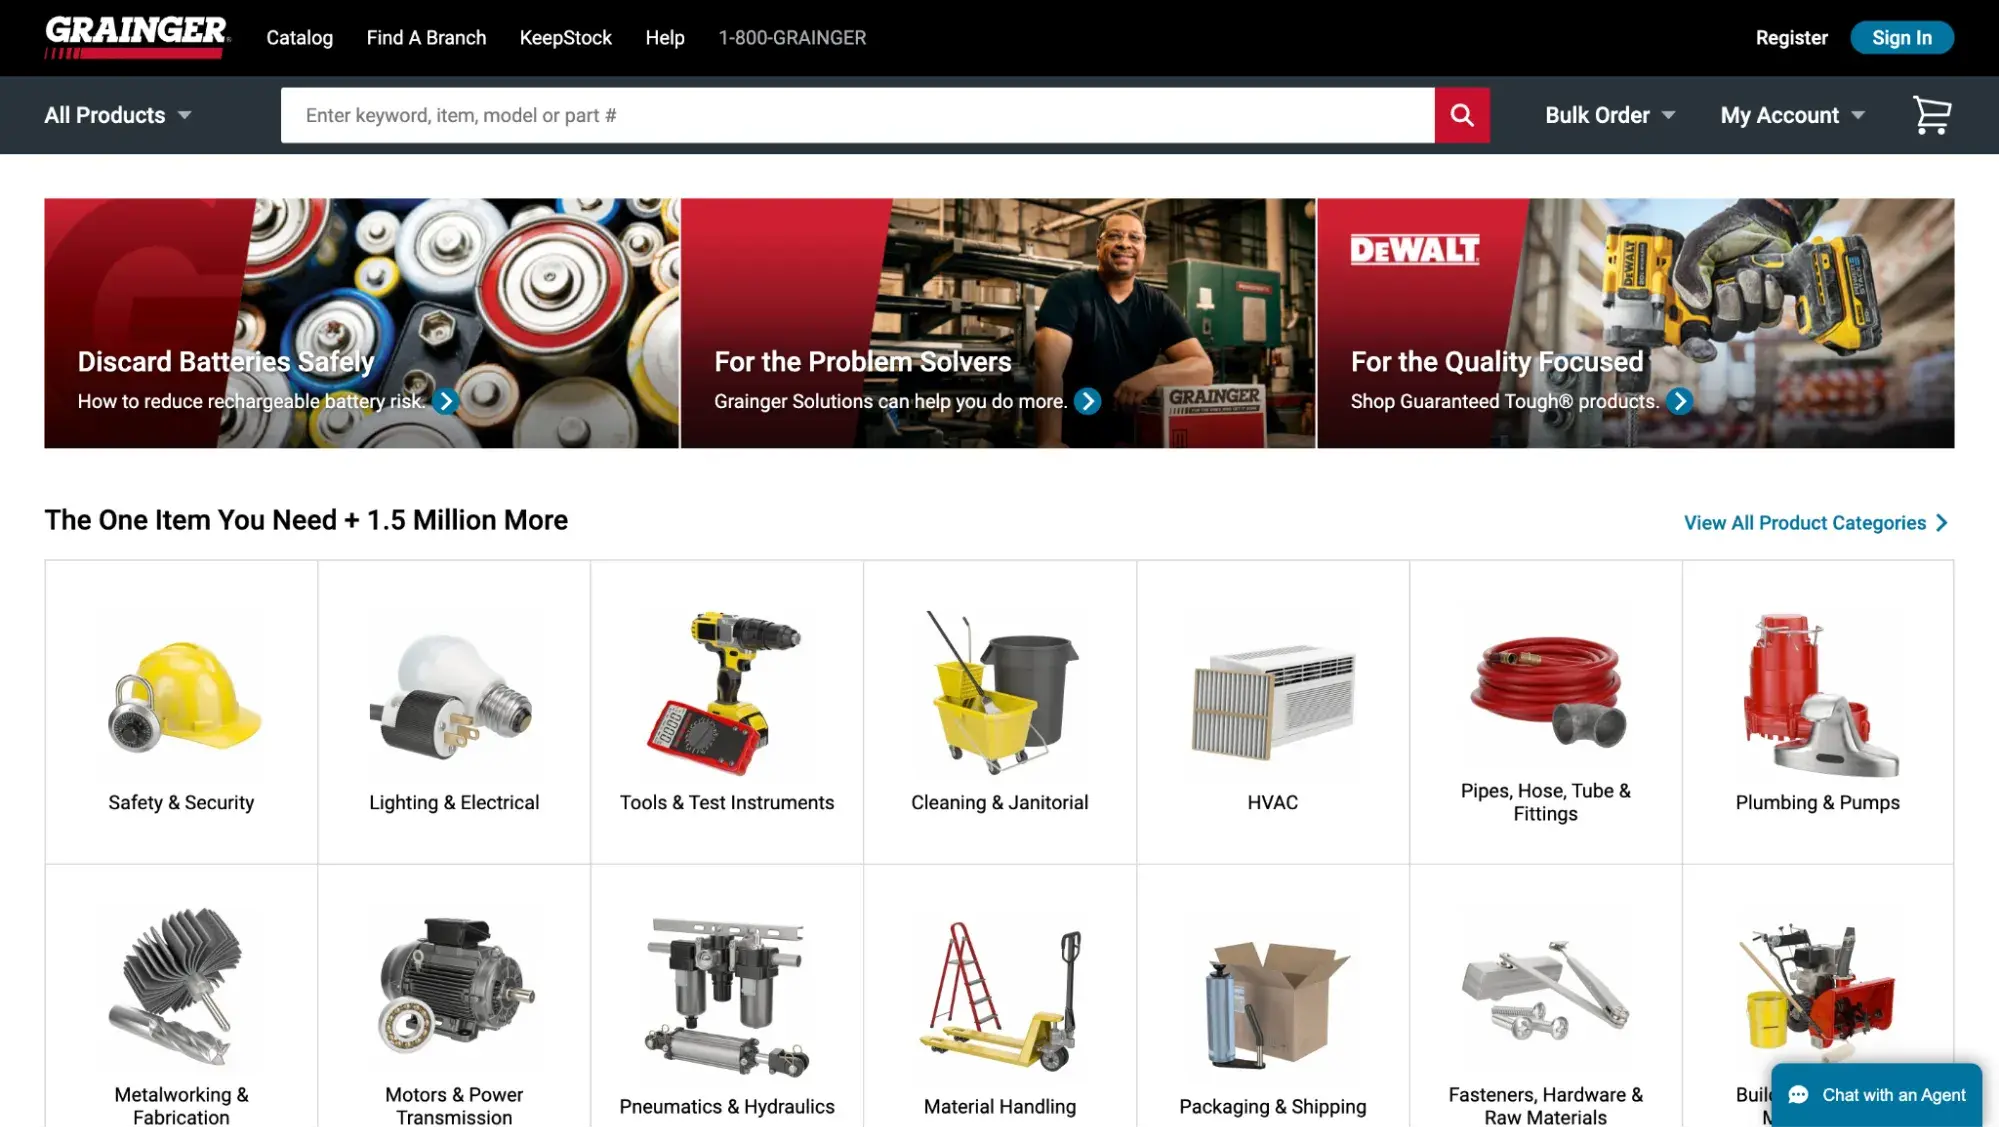Click the Catalog menu item
The width and height of the screenshot is (1999, 1128).
[299, 37]
